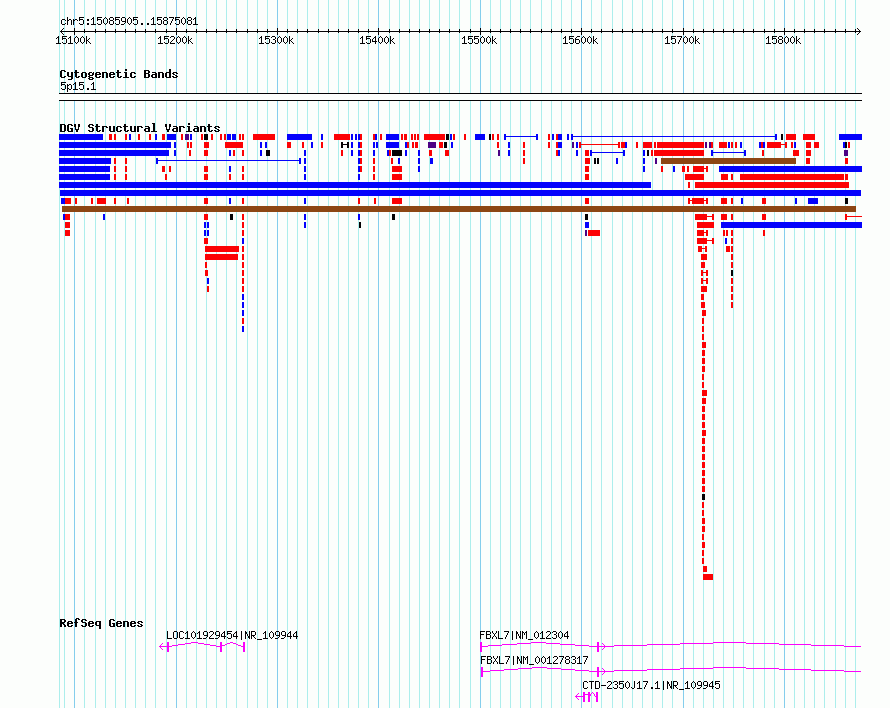Click the 15500k ruler position label
Image resolution: width=890 pixels, height=708 pixels.
tap(479, 40)
